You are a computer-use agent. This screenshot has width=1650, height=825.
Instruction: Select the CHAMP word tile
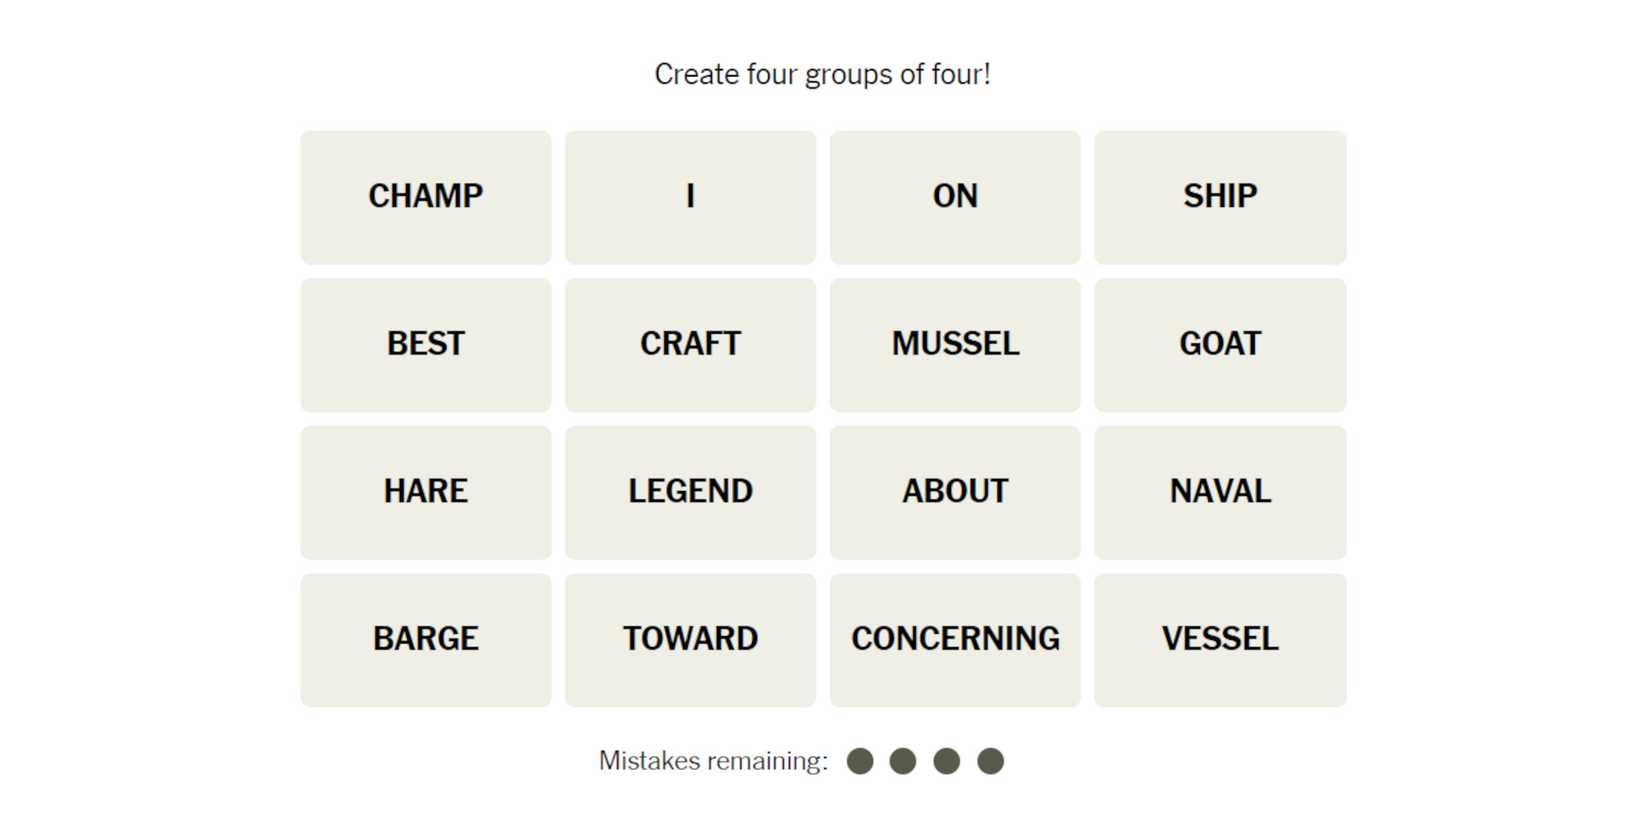(x=425, y=197)
